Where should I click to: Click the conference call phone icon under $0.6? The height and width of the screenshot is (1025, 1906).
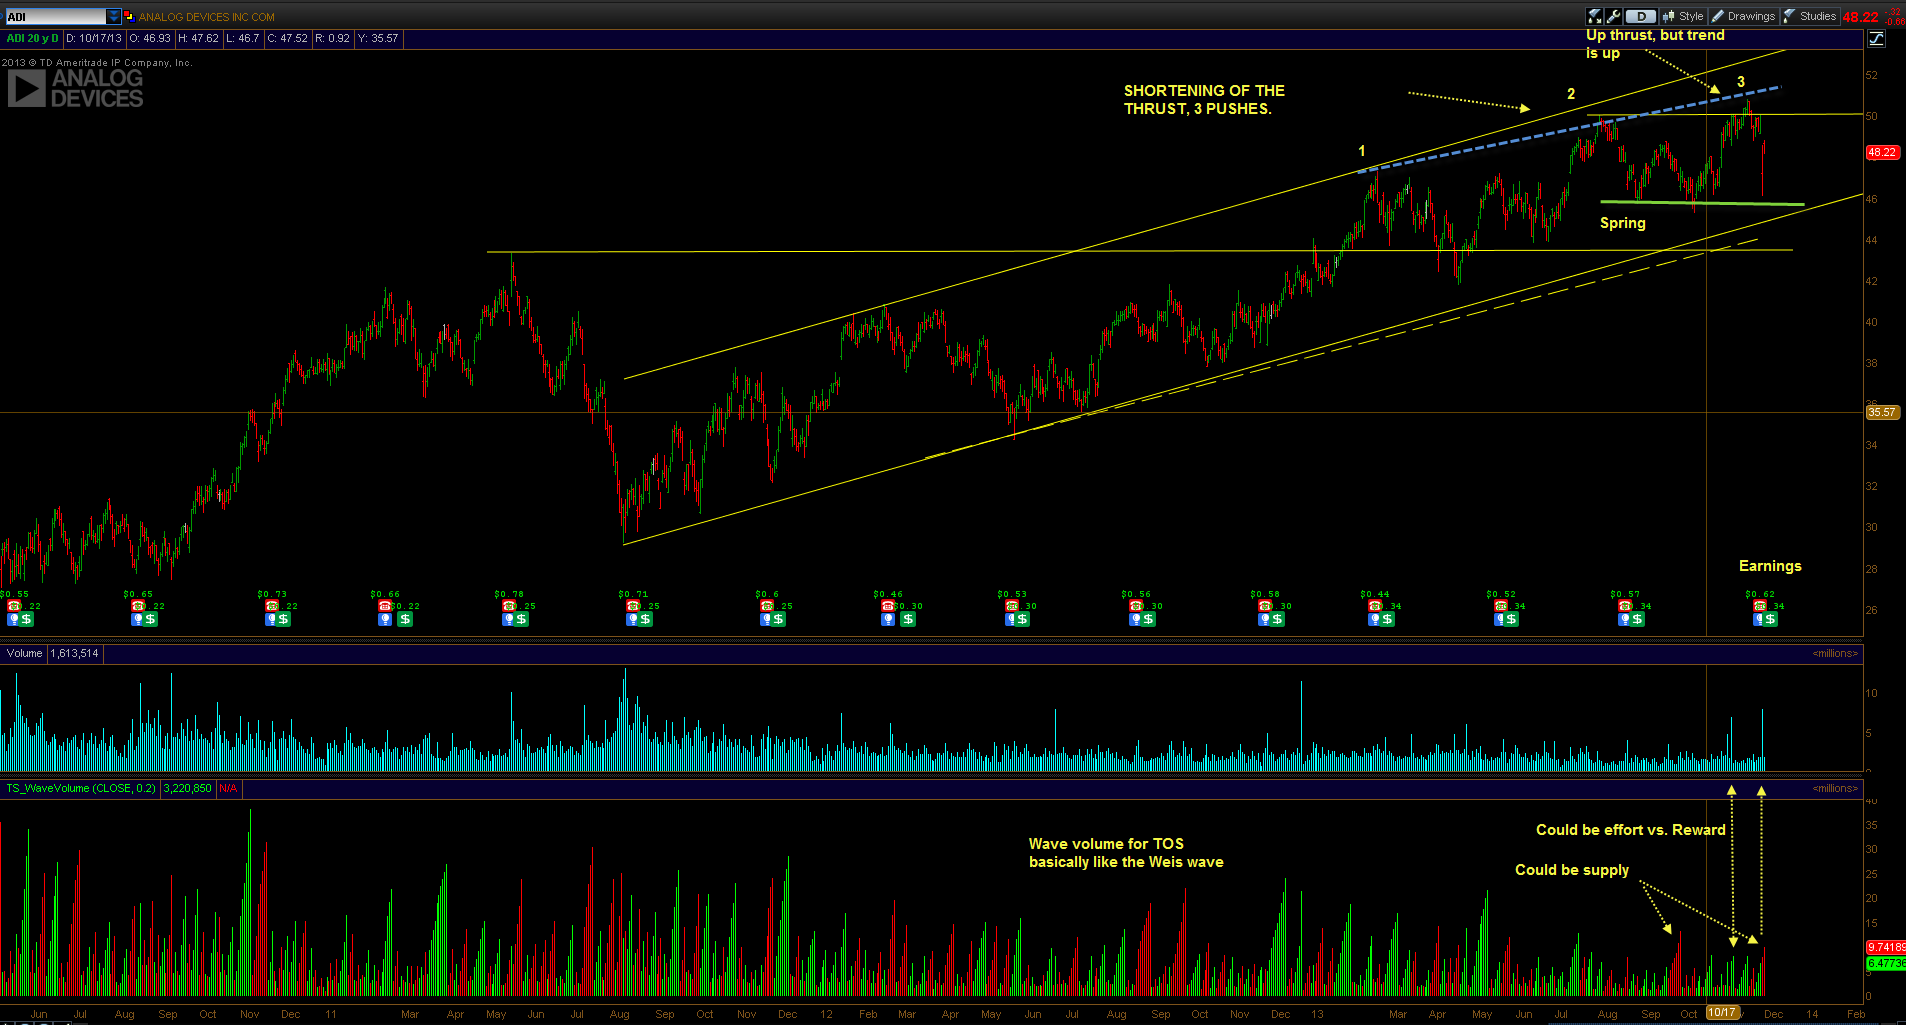pos(767,606)
